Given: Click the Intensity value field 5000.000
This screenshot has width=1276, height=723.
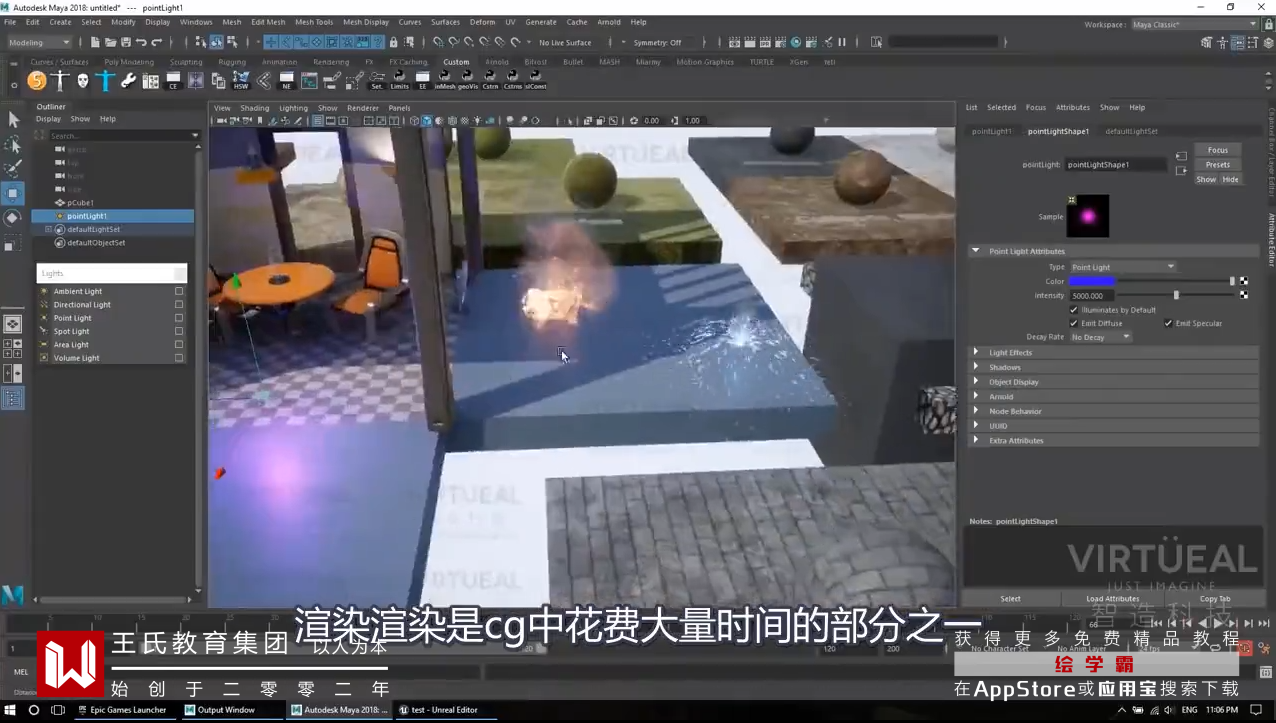Looking at the screenshot, I should (1091, 296).
